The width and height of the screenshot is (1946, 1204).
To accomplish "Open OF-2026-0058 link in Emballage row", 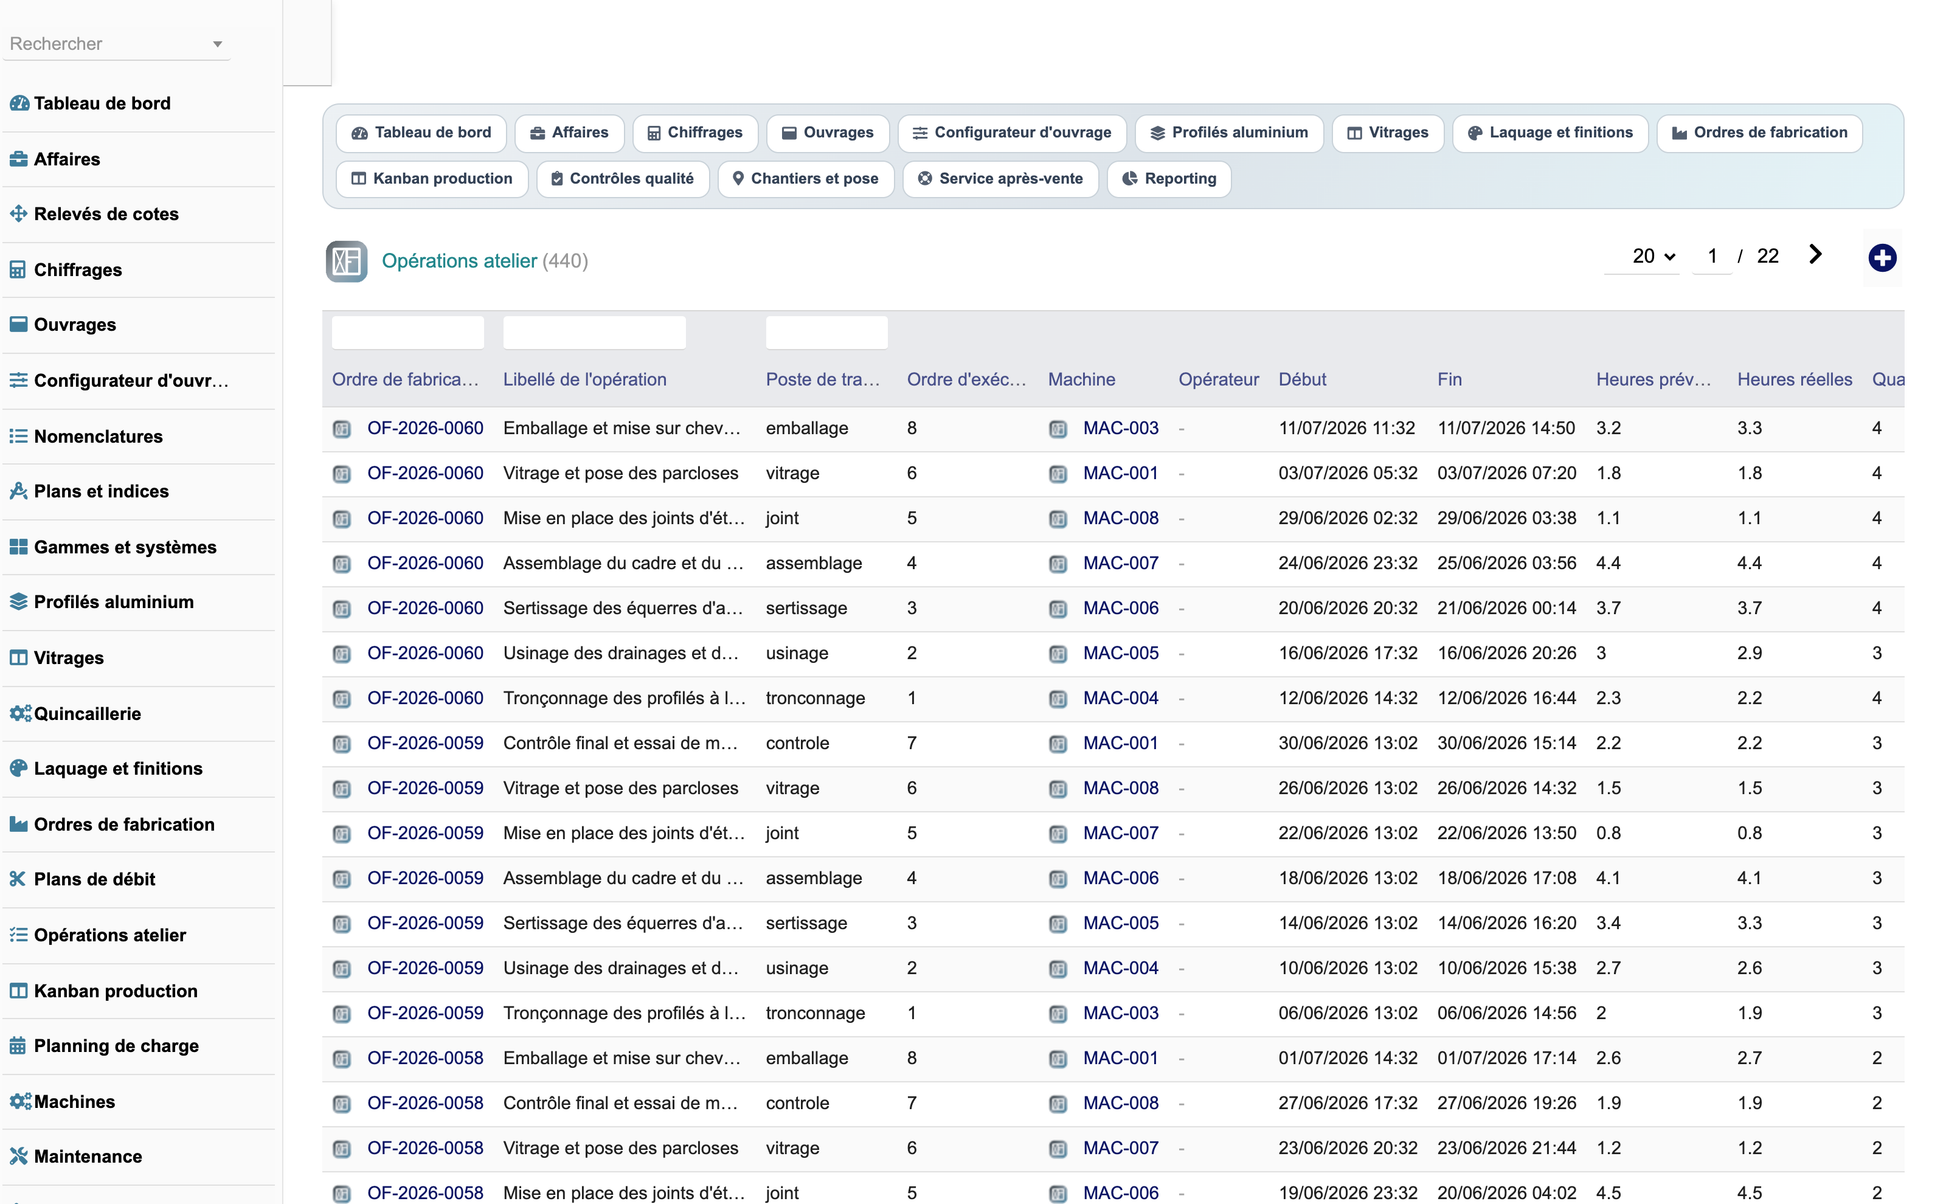I will click(425, 1058).
